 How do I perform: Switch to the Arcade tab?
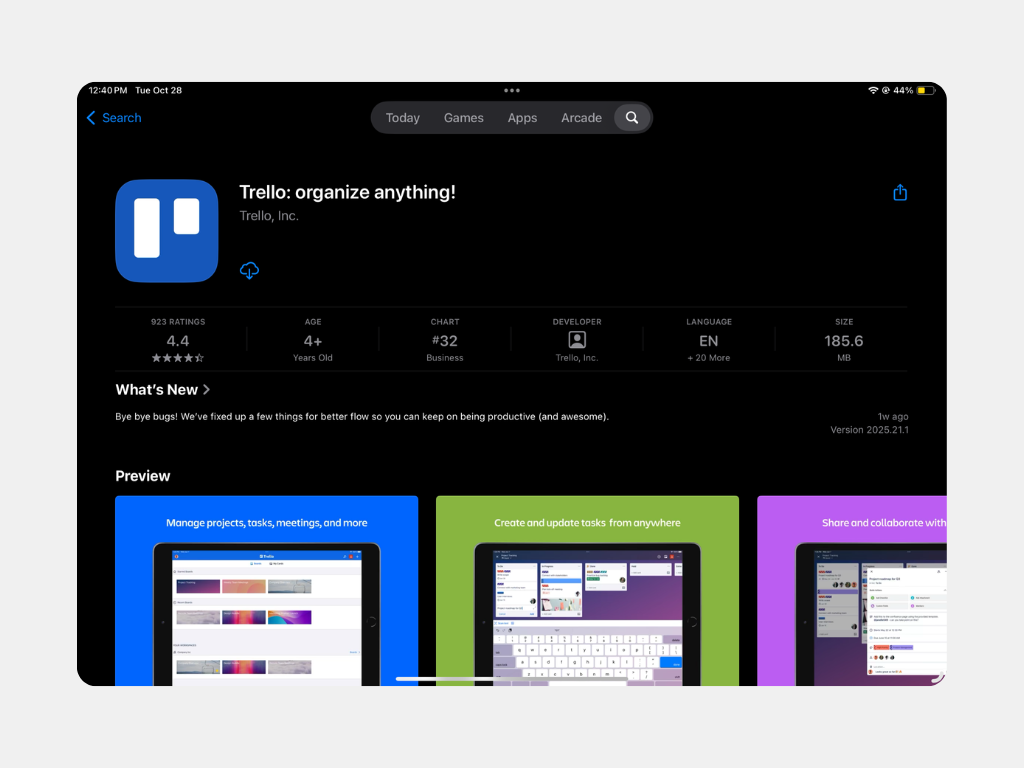click(581, 118)
